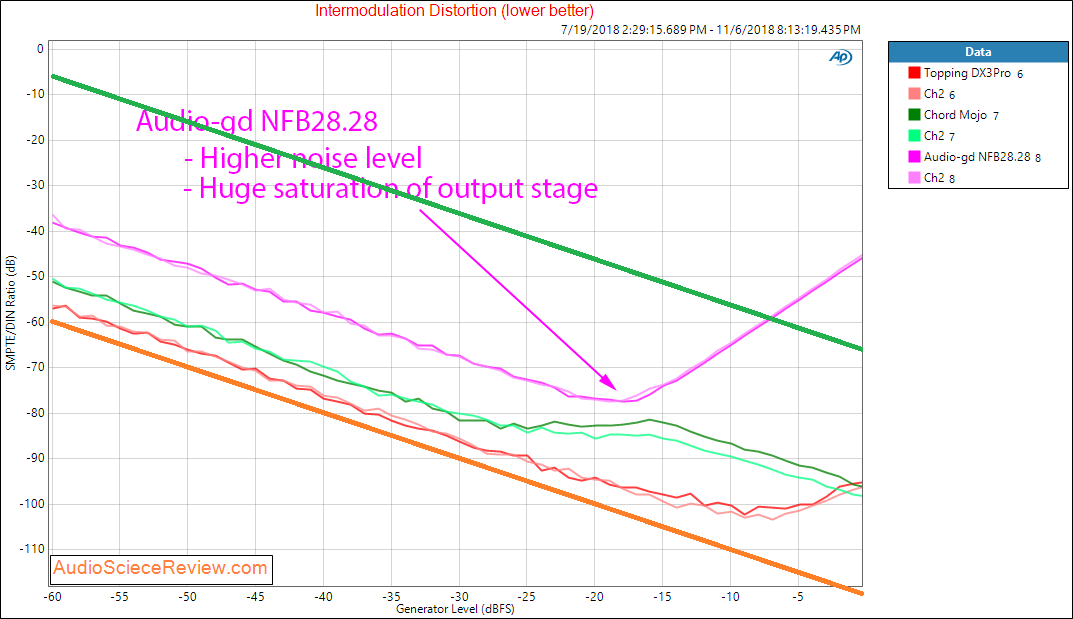Click the SMPTE/DIN Ratio (dB) axis label
This screenshot has height=619, width=1073.
pos(10,313)
